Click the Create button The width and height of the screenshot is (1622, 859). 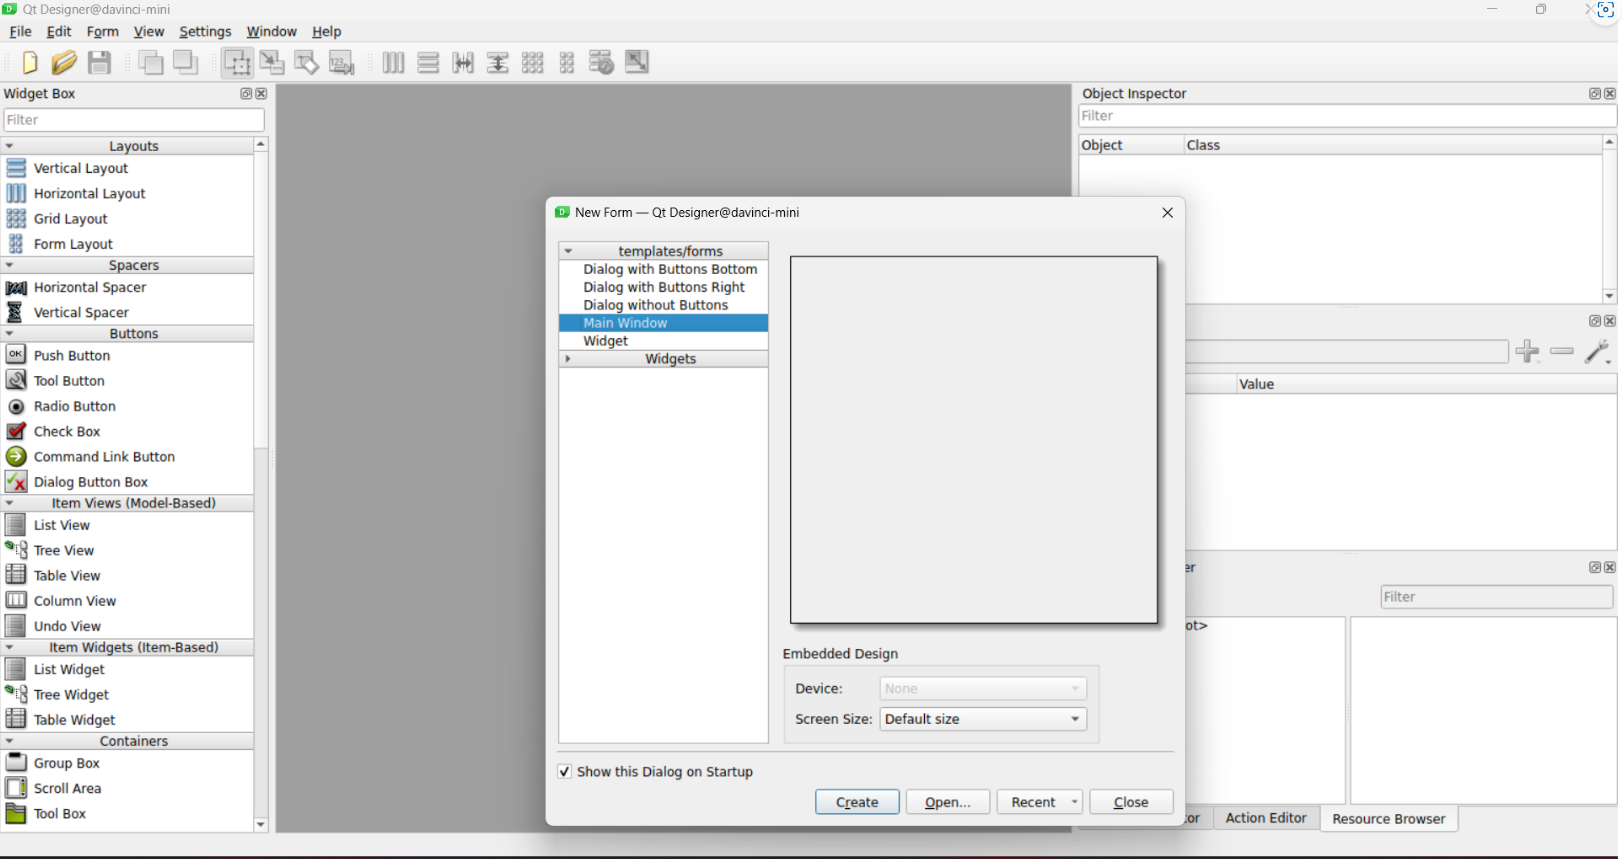857,802
